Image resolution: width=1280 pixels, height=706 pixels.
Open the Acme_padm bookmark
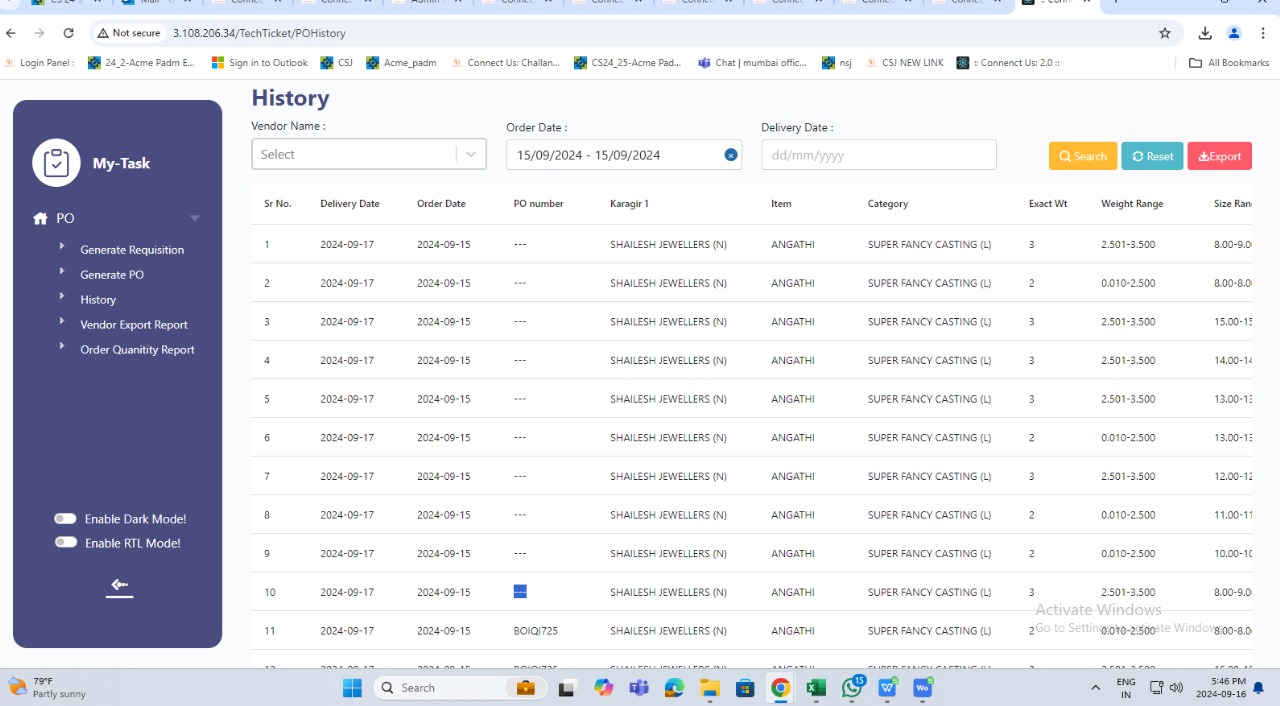tap(402, 62)
